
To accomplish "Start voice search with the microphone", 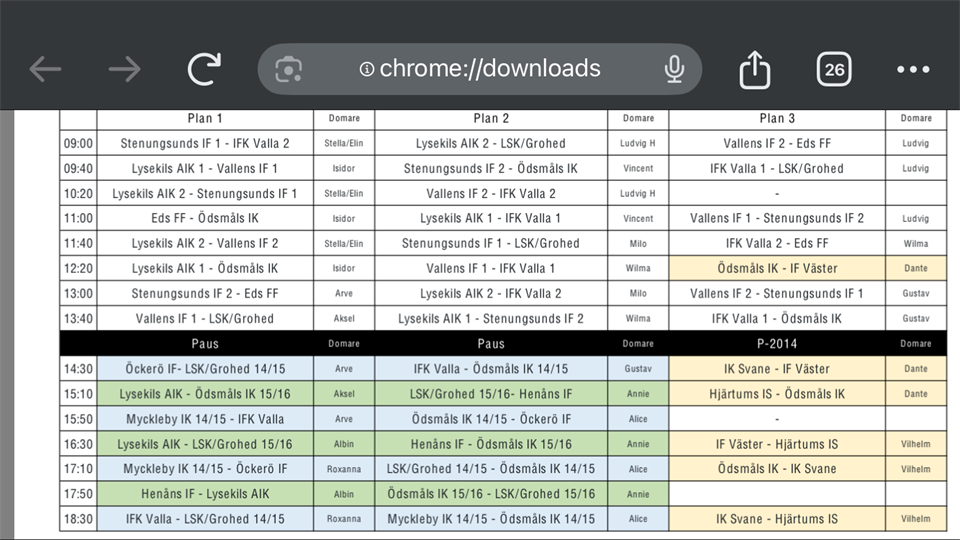I will point(673,69).
